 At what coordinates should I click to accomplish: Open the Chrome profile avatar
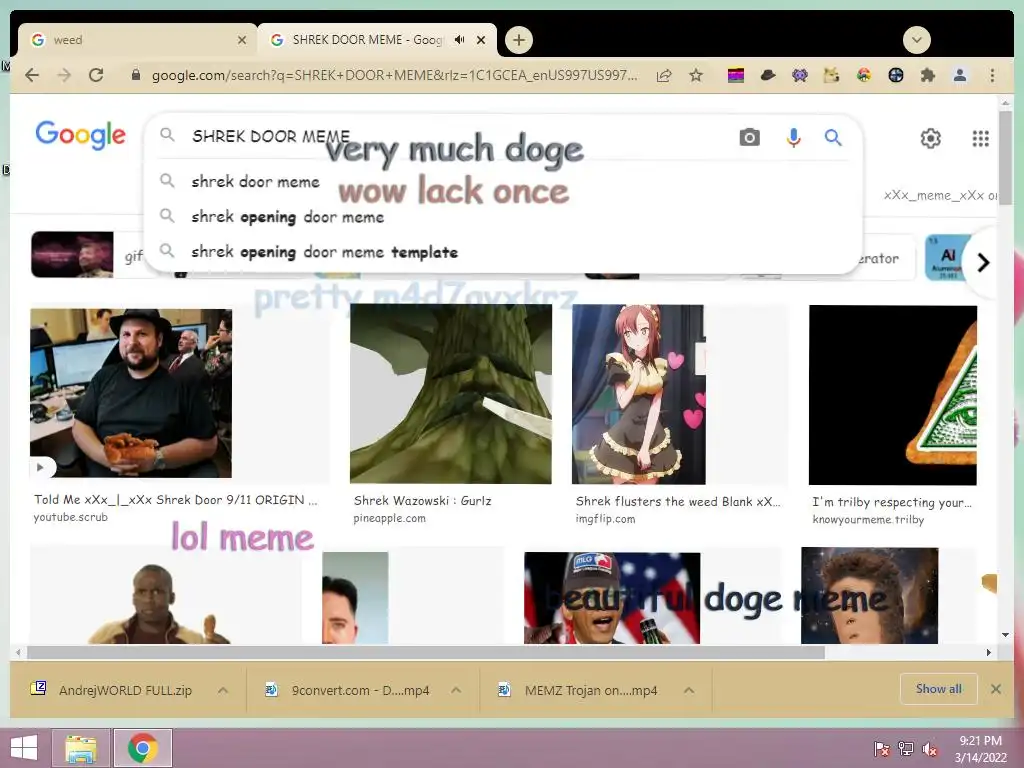pyautogui.click(x=959, y=75)
